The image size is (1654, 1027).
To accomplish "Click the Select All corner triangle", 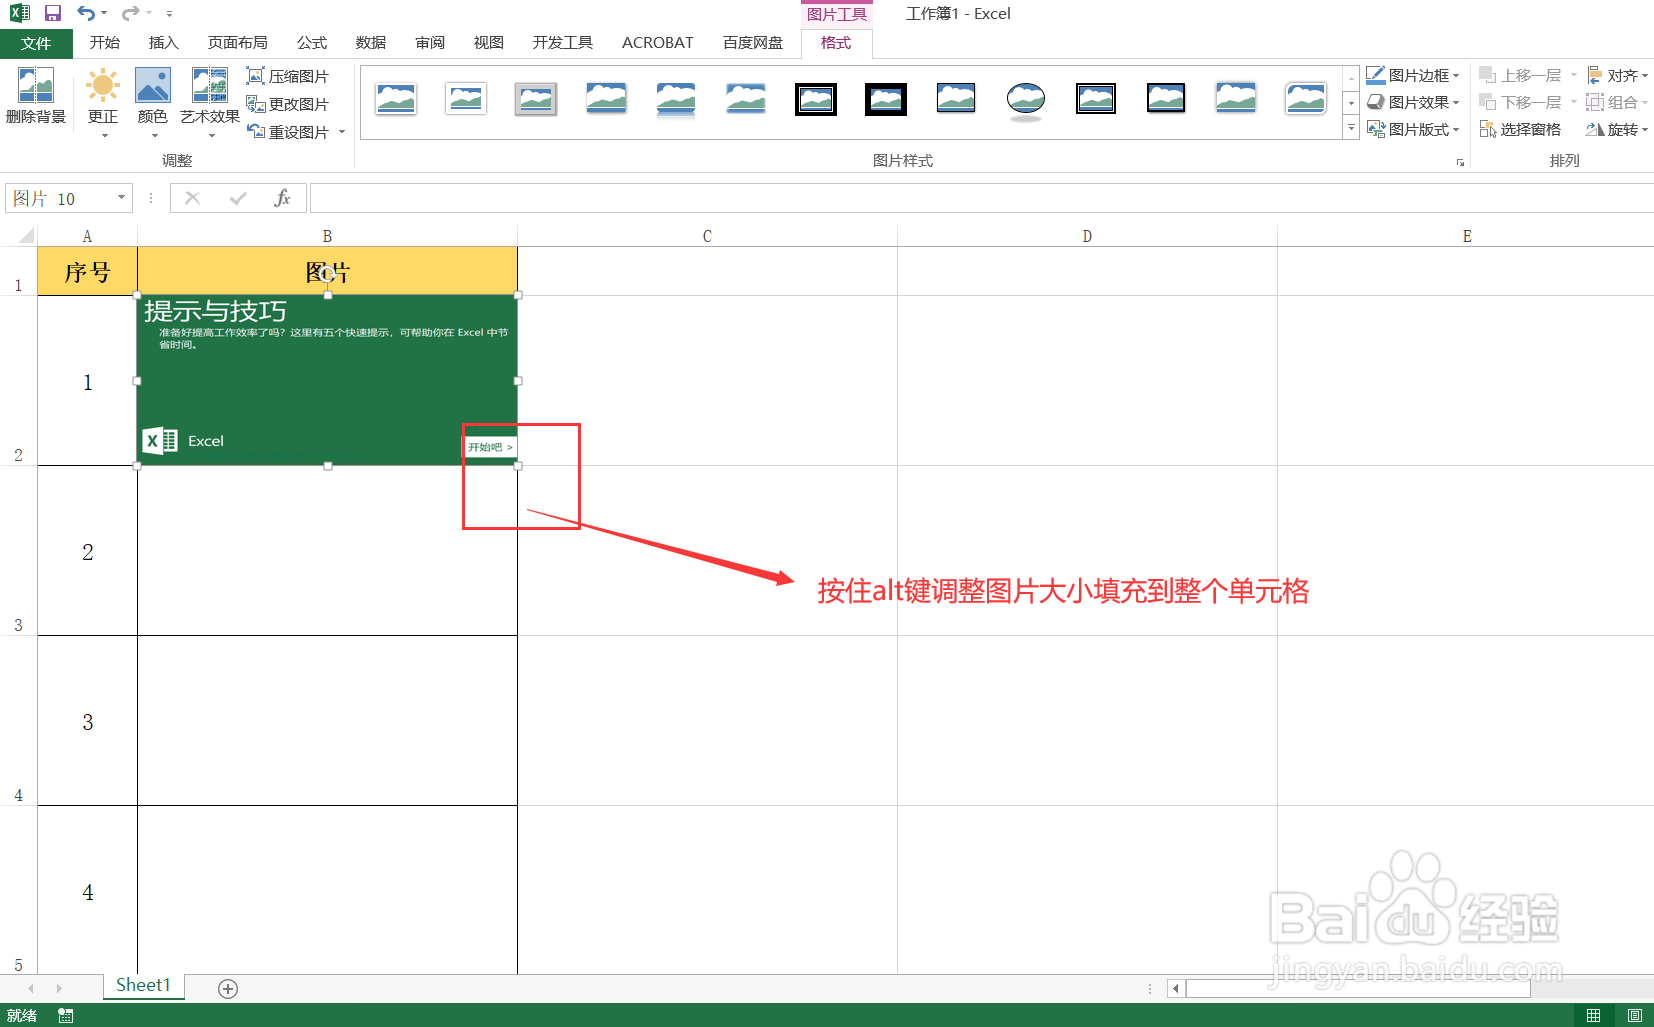I will 25,236.
